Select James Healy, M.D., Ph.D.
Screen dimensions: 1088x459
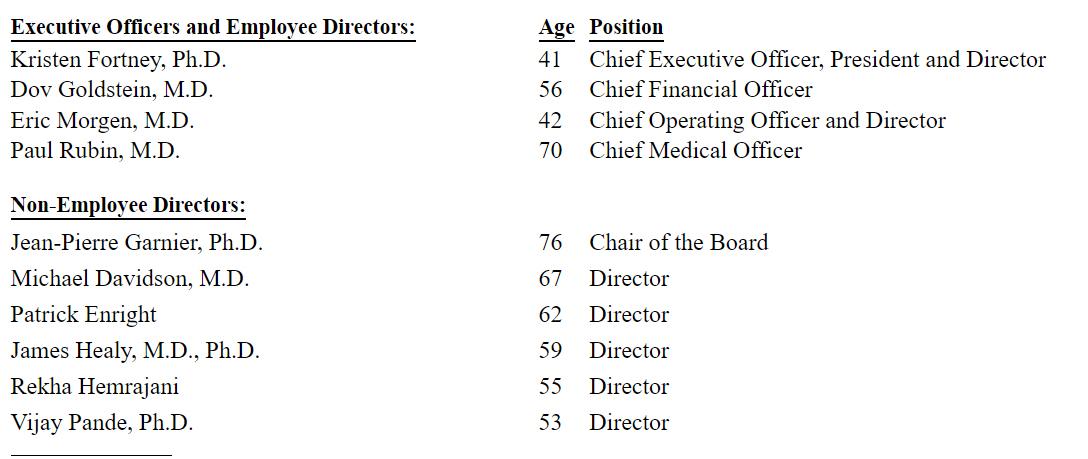[135, 351]
